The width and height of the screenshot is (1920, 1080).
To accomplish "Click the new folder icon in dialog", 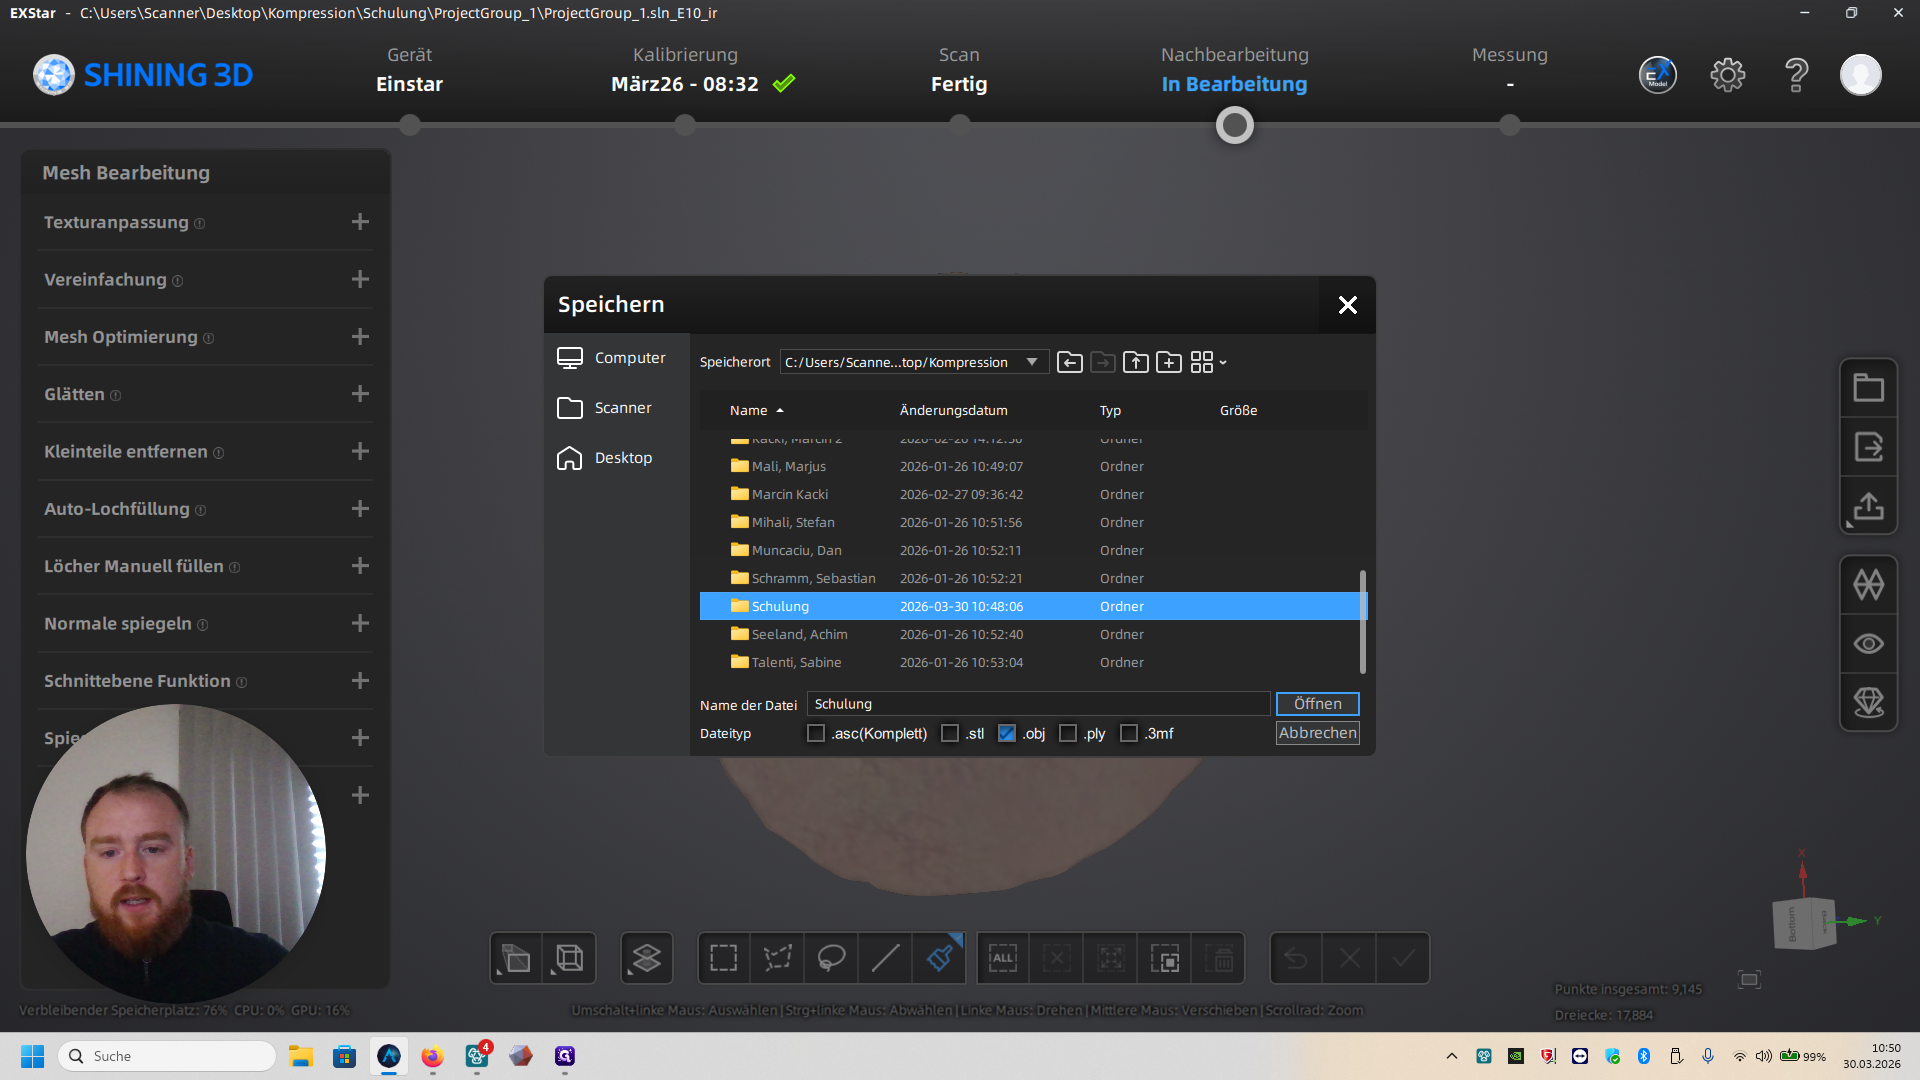I will click(1168, 362).
